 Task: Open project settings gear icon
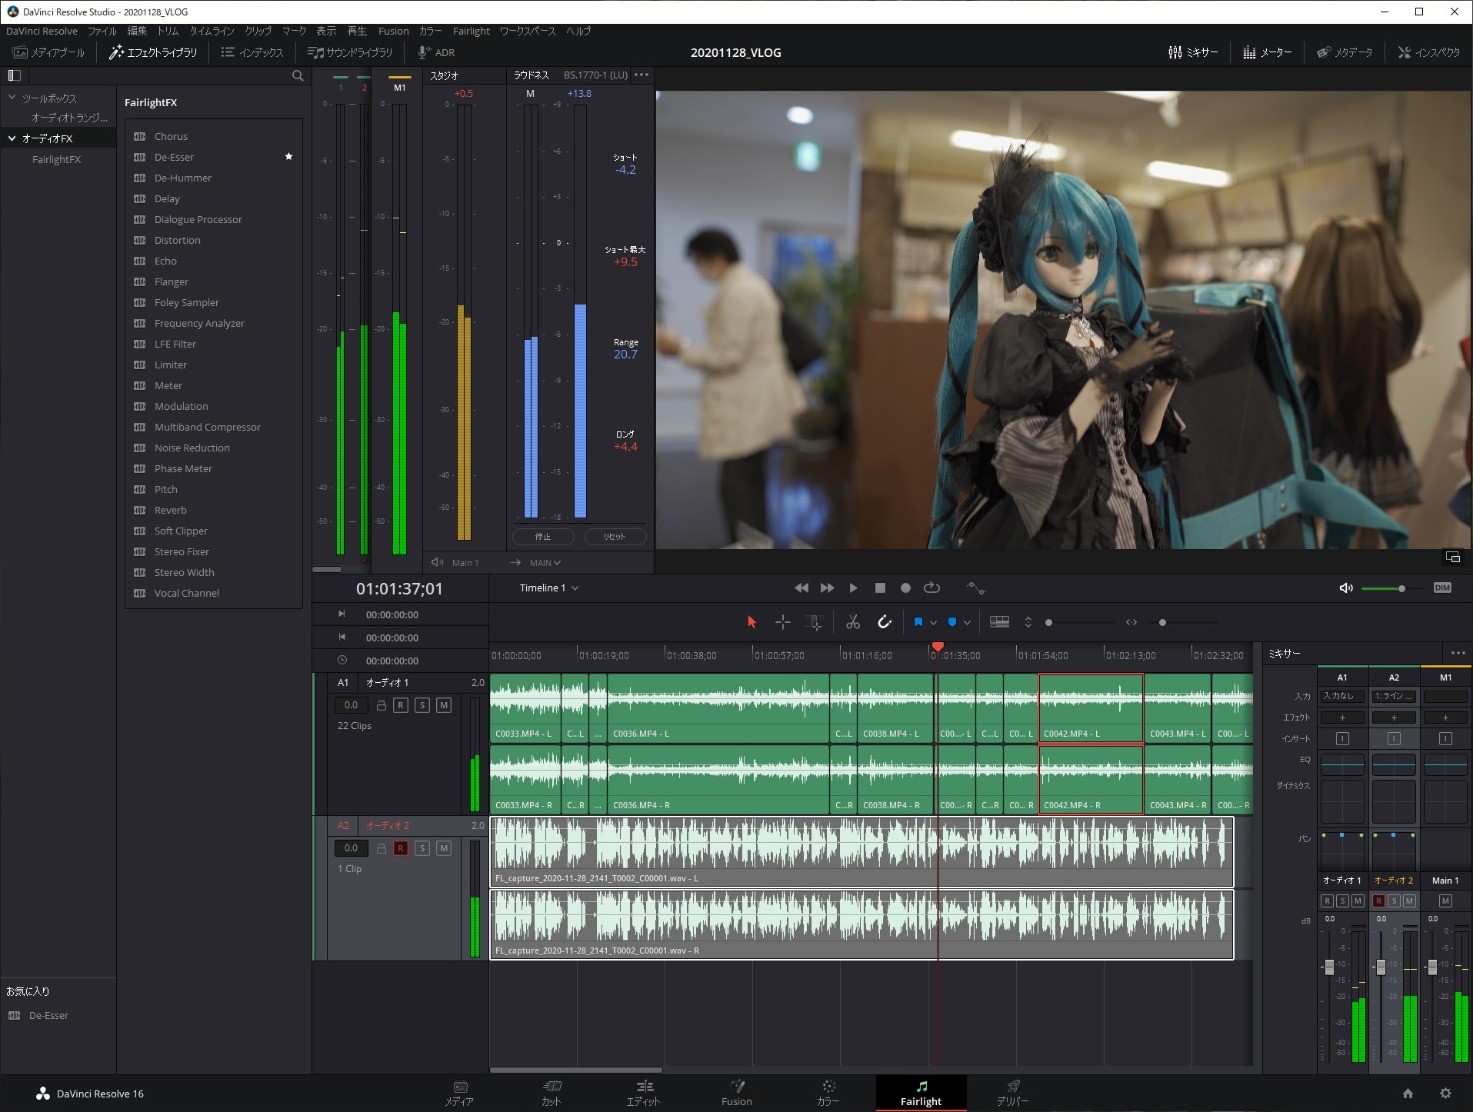(x=1445, y=1094)
